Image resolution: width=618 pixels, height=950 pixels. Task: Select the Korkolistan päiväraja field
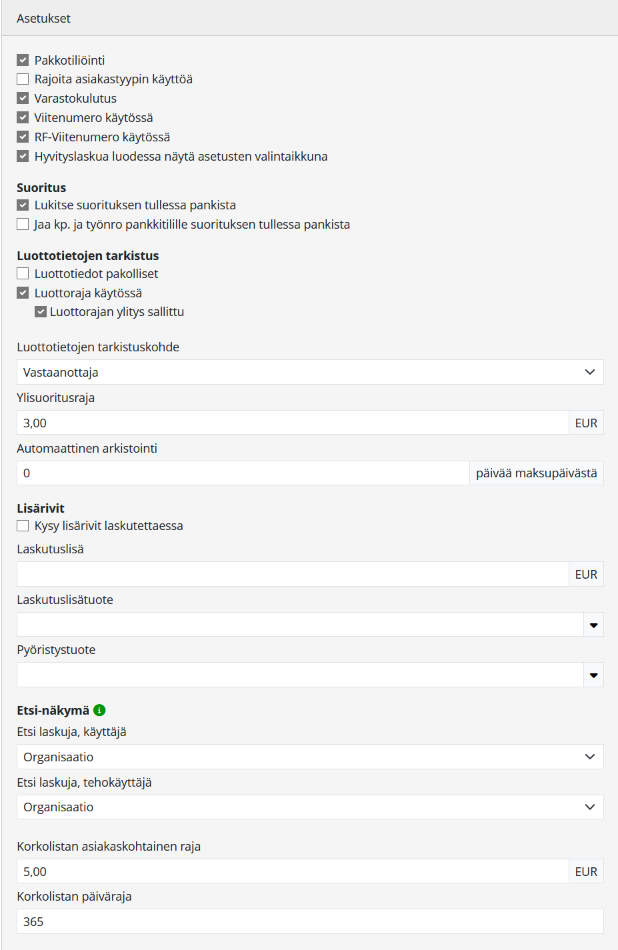[310, 922]
